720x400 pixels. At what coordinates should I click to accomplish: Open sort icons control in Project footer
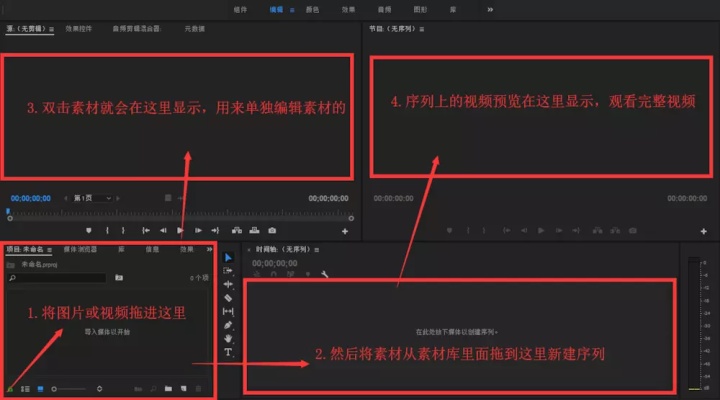point(99,389)
